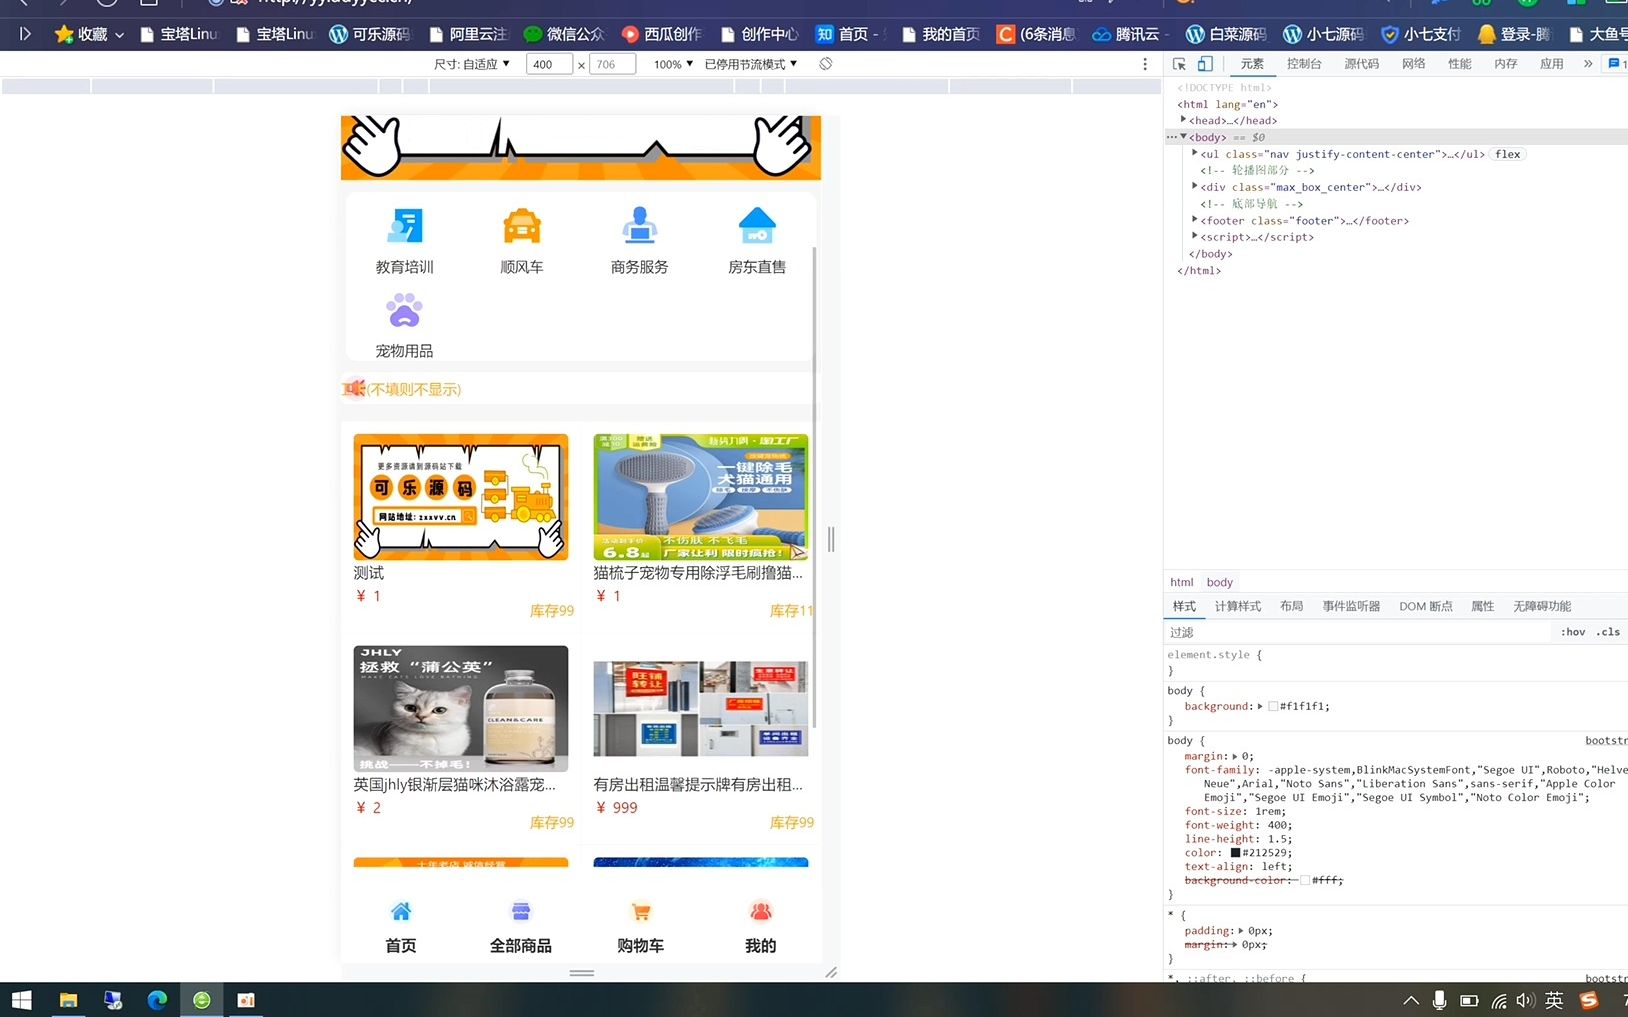Open the 腾讯云 bookmark

(1130, 34)
